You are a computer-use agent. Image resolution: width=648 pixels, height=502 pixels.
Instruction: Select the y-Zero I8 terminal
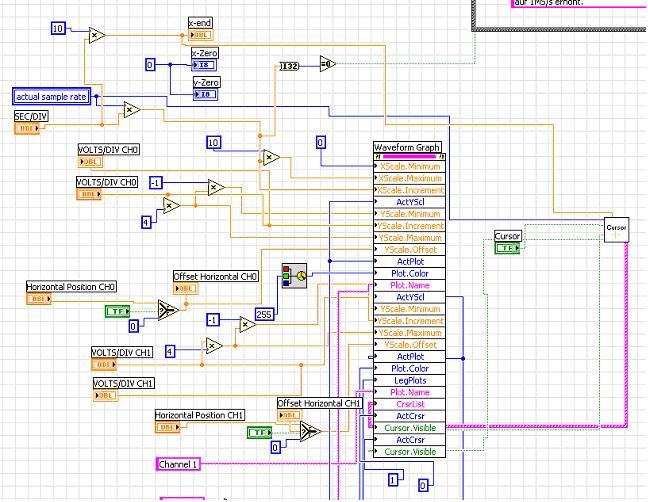205,94
